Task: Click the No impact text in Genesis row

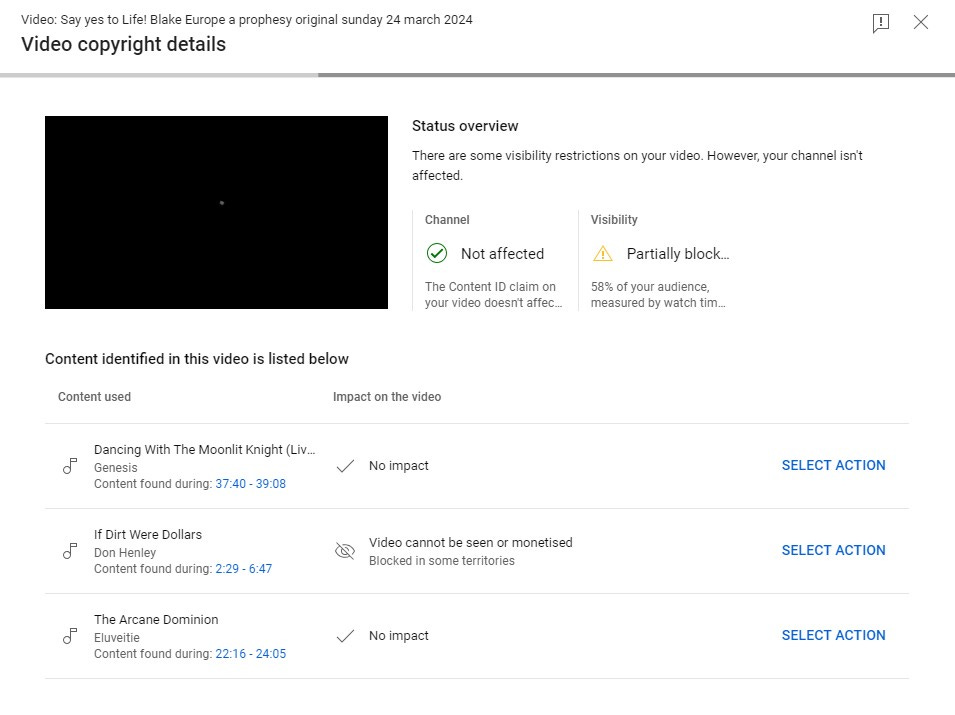Action: click(399, 466)
